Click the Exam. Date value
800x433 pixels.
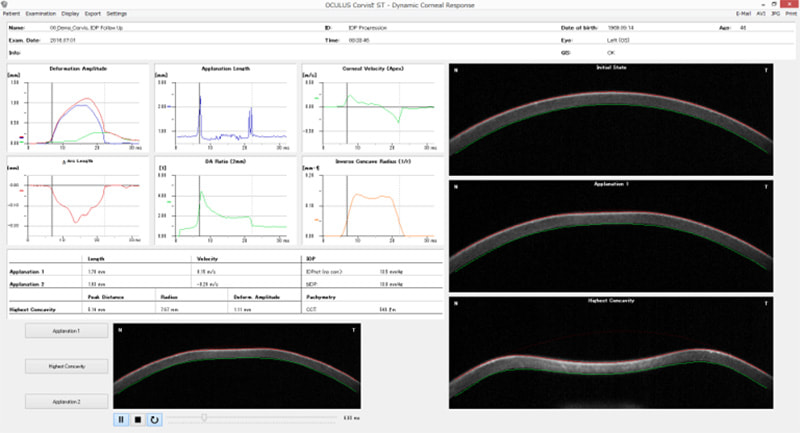(x=62, y=40)
